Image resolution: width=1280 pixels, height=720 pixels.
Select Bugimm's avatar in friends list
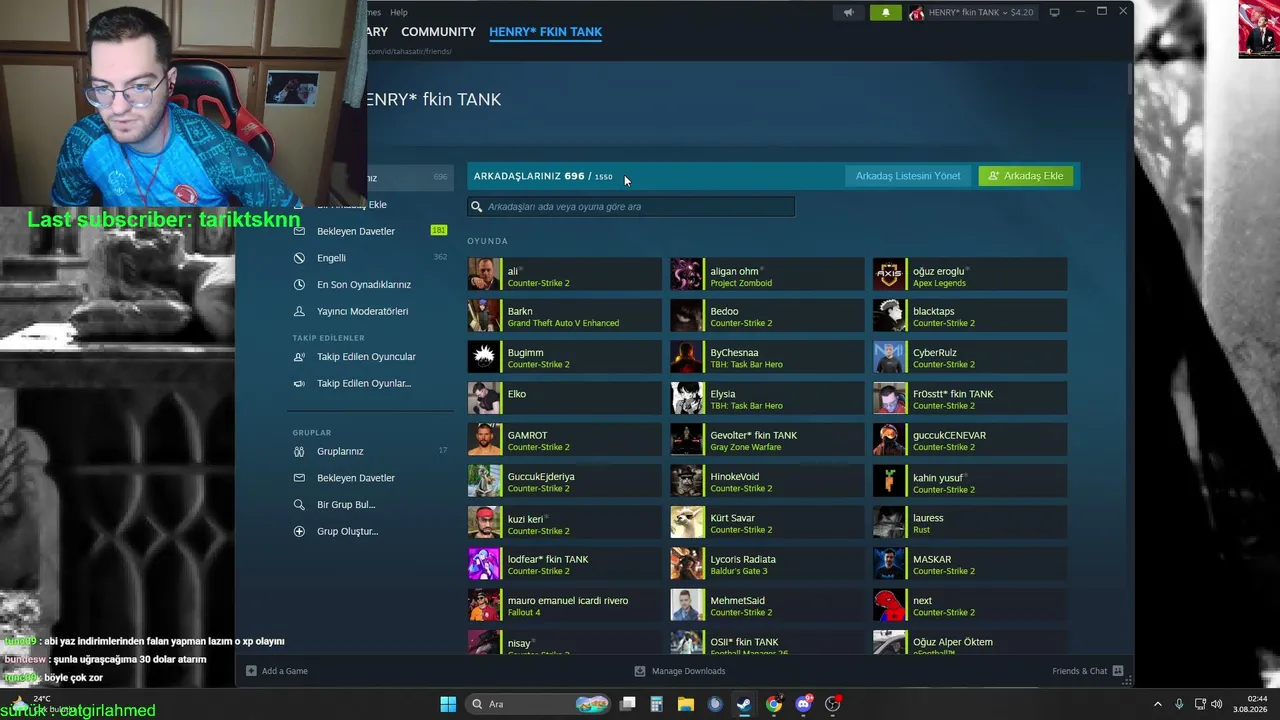484,357
